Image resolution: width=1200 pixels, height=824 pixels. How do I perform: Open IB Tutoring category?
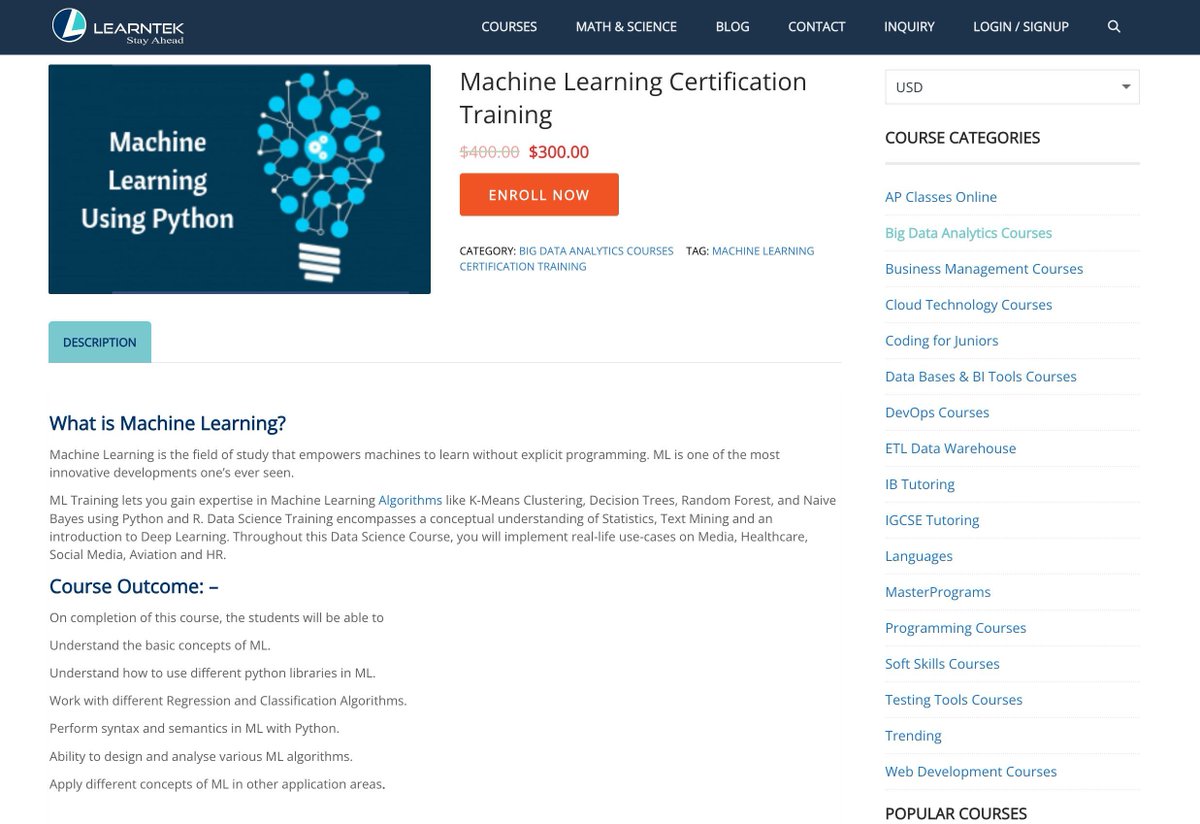click(920, 485)
